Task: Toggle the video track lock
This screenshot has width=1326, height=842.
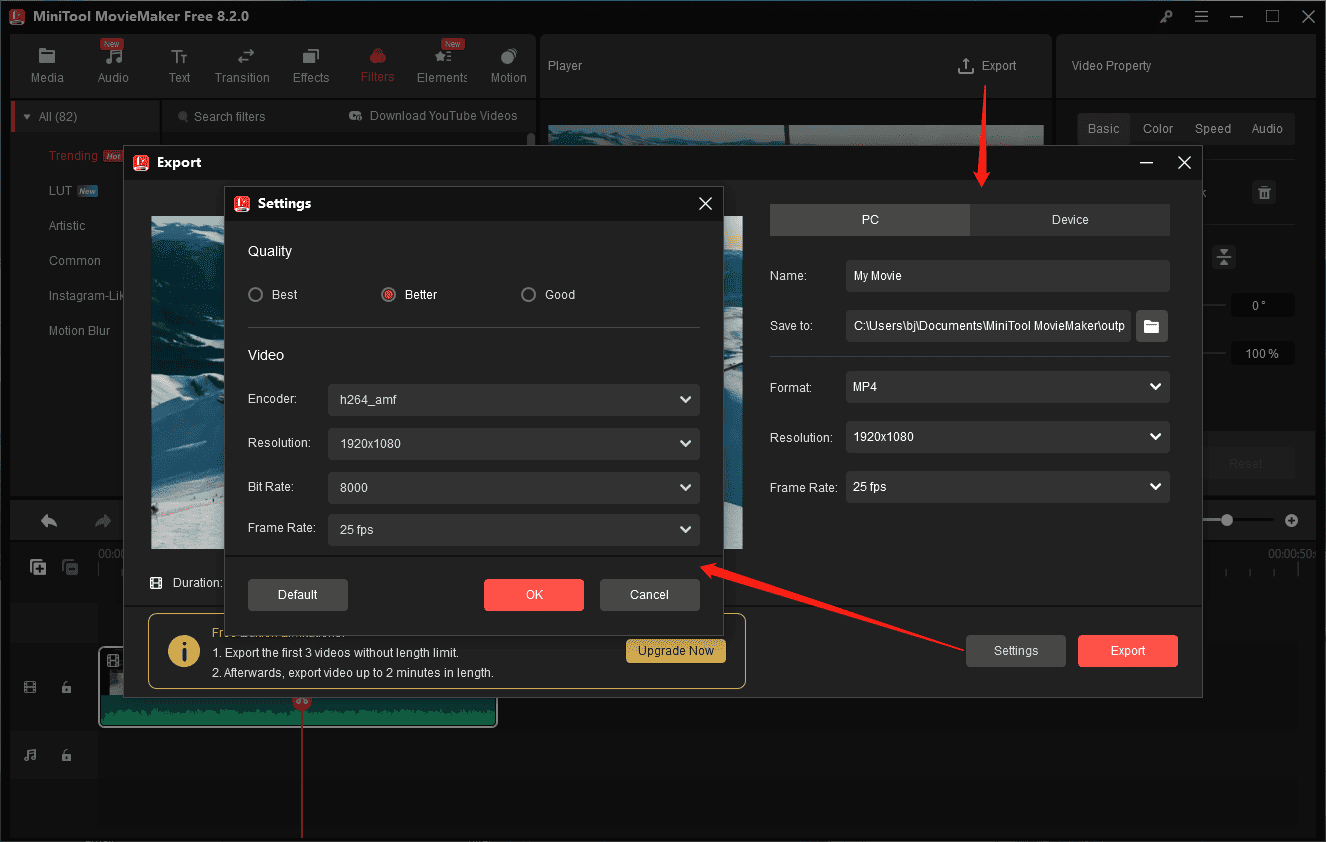Action: (x=66, y=687)
